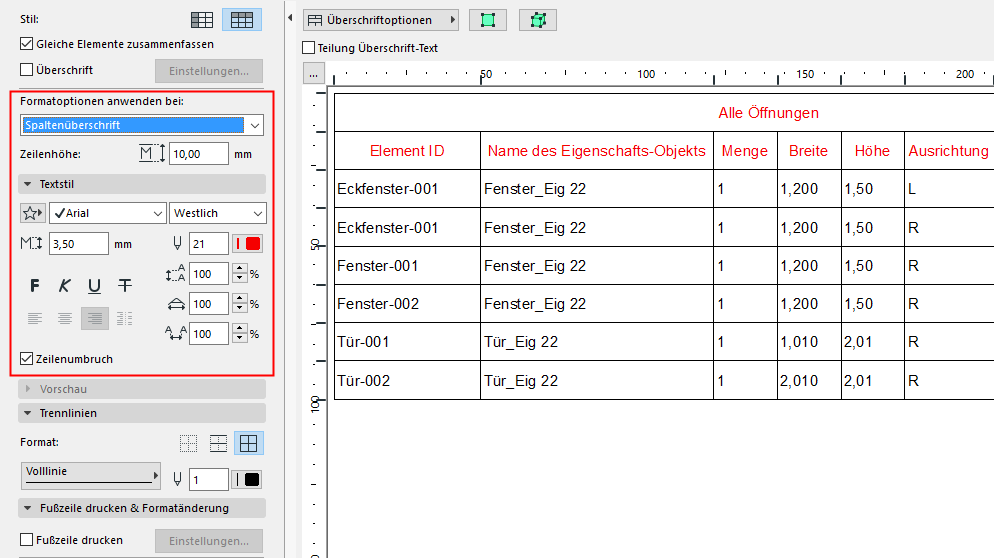Toggle bold F formatting
The height and width of the screenshot is (558, 994).
pos(34,286)
